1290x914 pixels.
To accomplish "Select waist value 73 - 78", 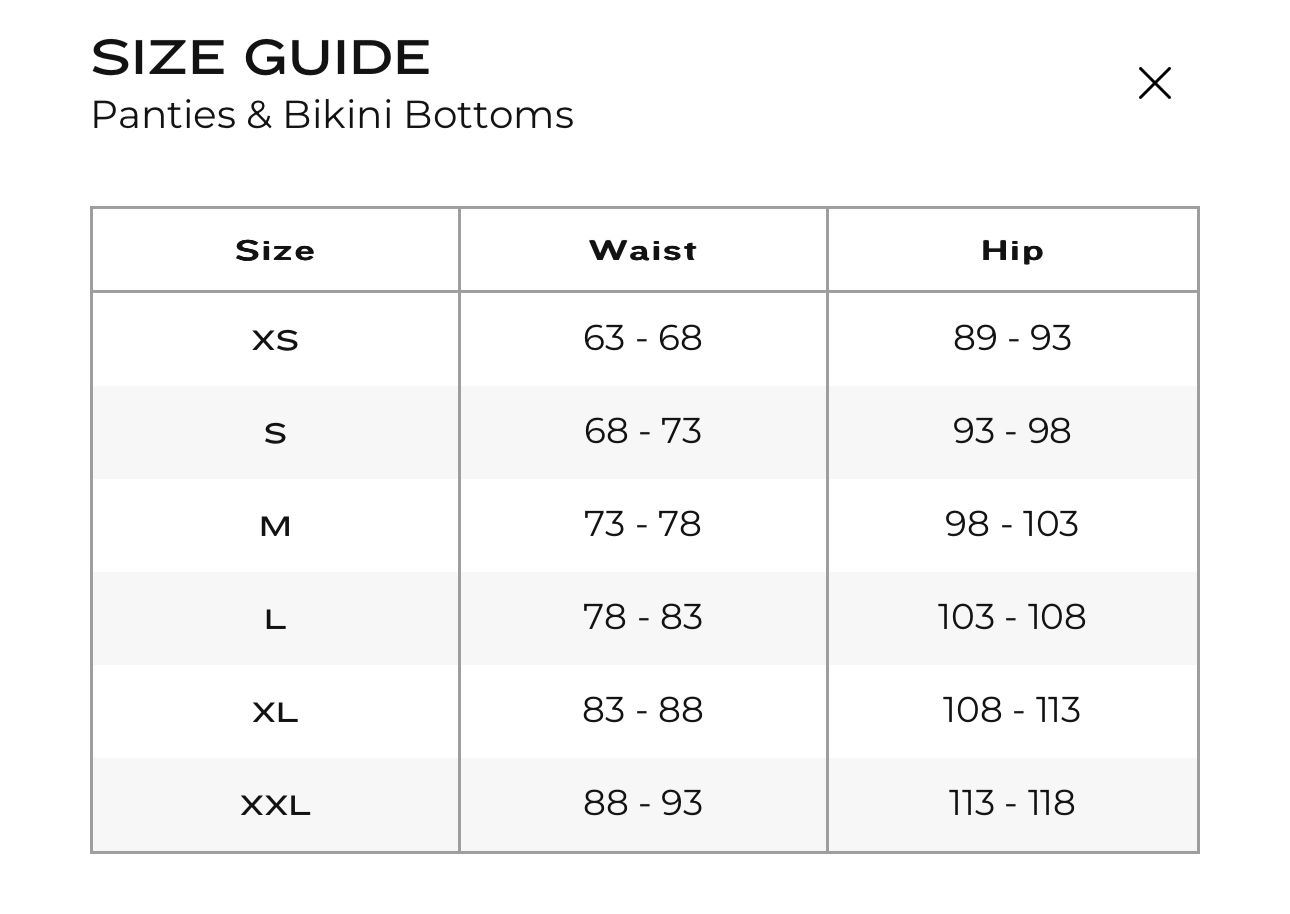I will tap(643, 524).
